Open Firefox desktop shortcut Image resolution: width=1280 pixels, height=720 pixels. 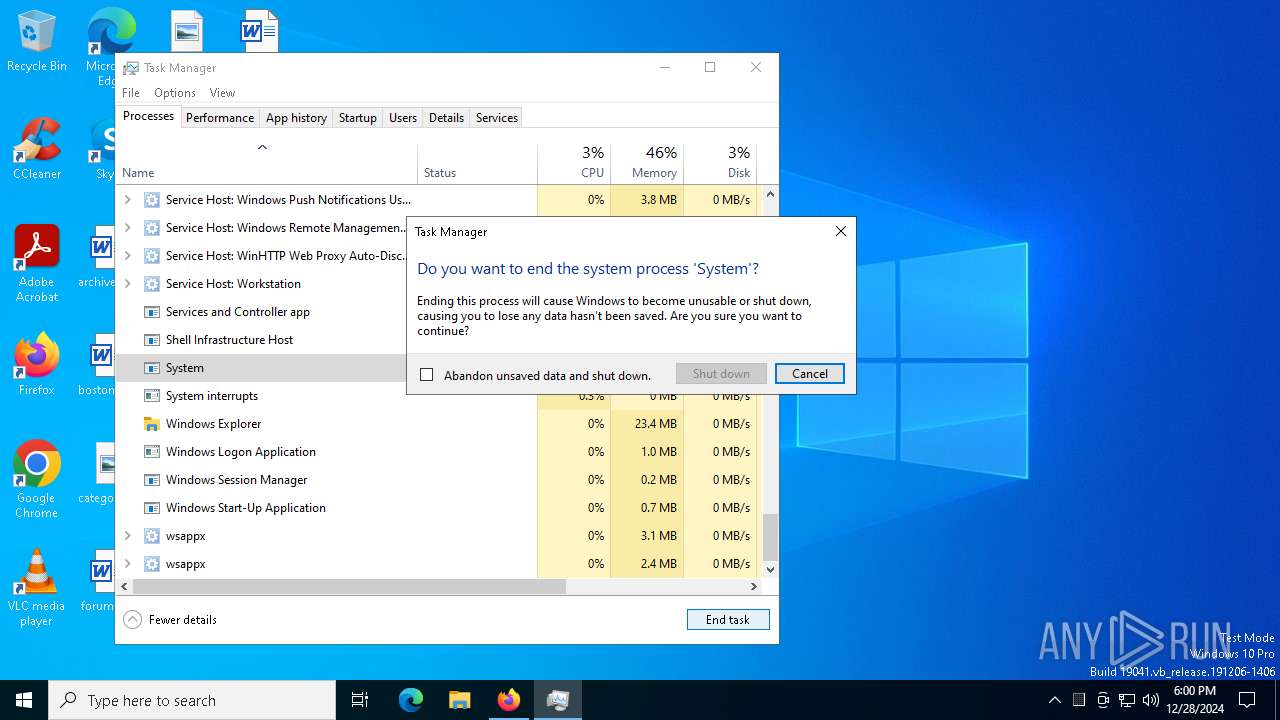[36, 366]
